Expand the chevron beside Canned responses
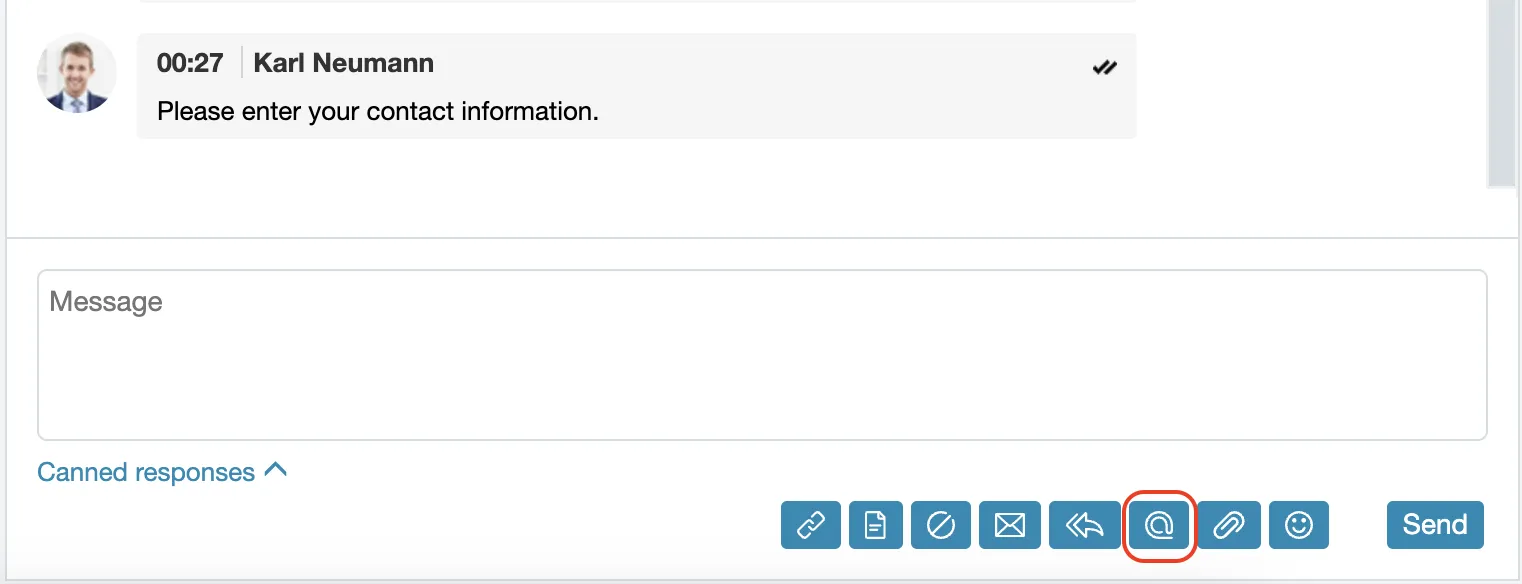Screen dimensions: 1522x584 coord(275,469)
